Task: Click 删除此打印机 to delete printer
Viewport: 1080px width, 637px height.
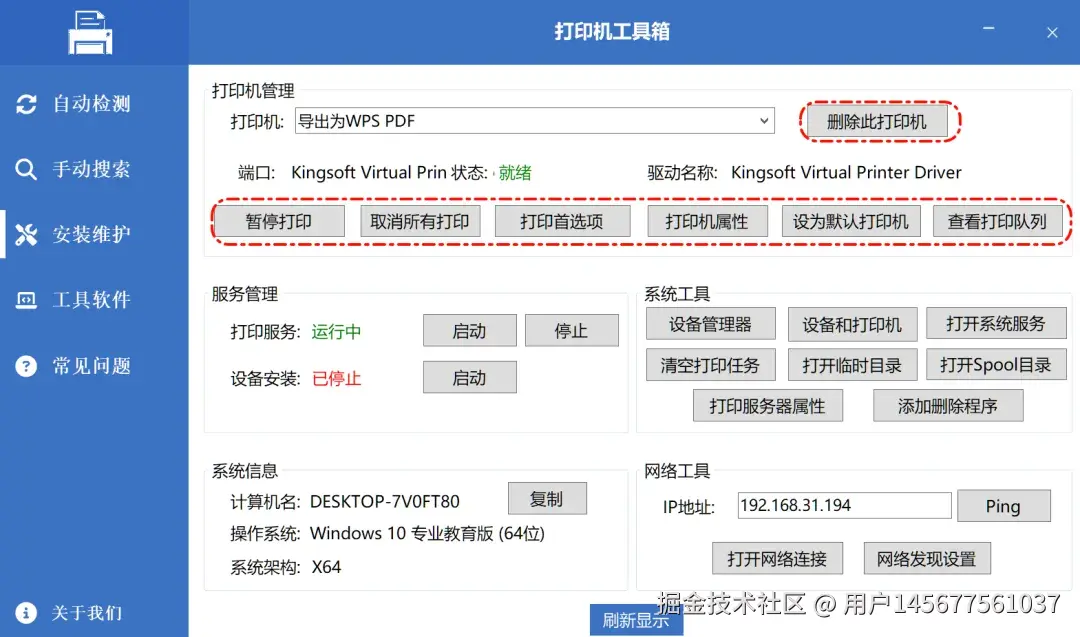Action: point(877,120)
